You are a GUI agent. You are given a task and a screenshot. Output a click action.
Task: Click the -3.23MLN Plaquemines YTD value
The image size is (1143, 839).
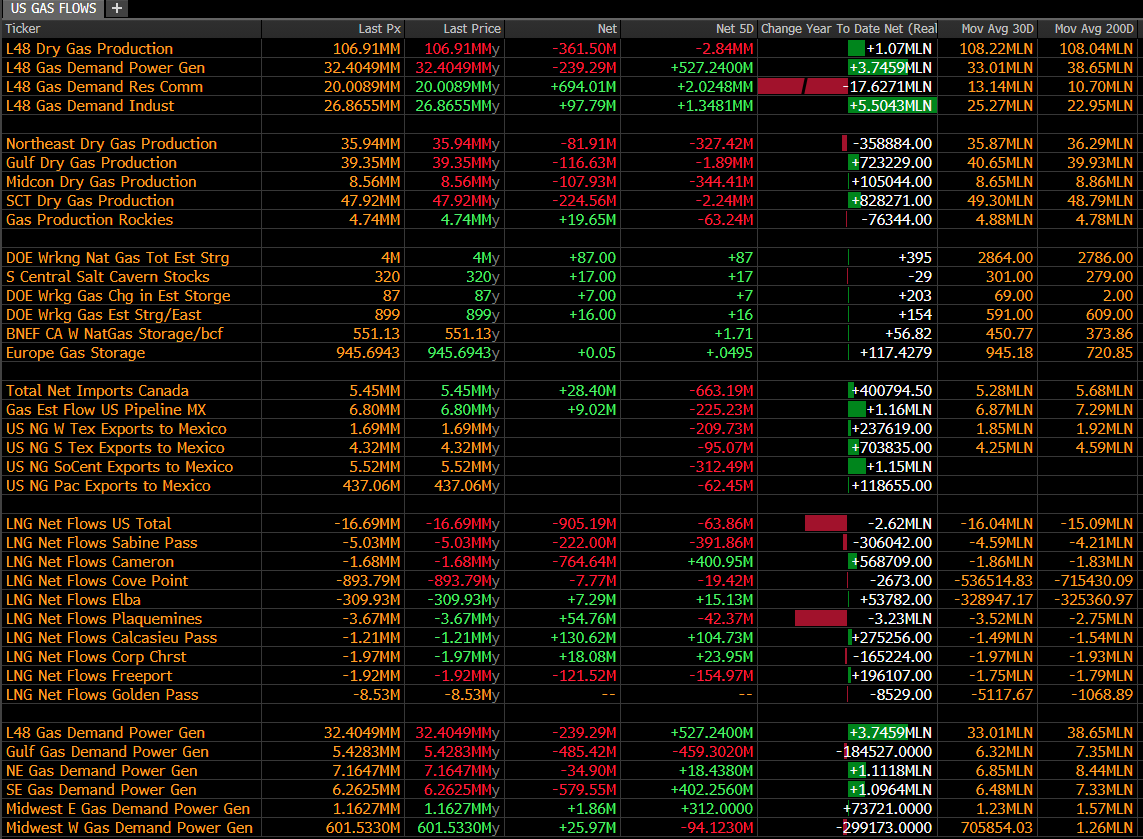pyautogui.click(x=900, y=618)
